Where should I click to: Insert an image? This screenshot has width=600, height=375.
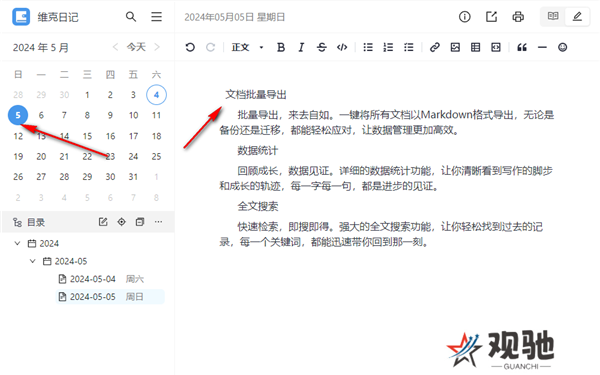click(455, 47)
